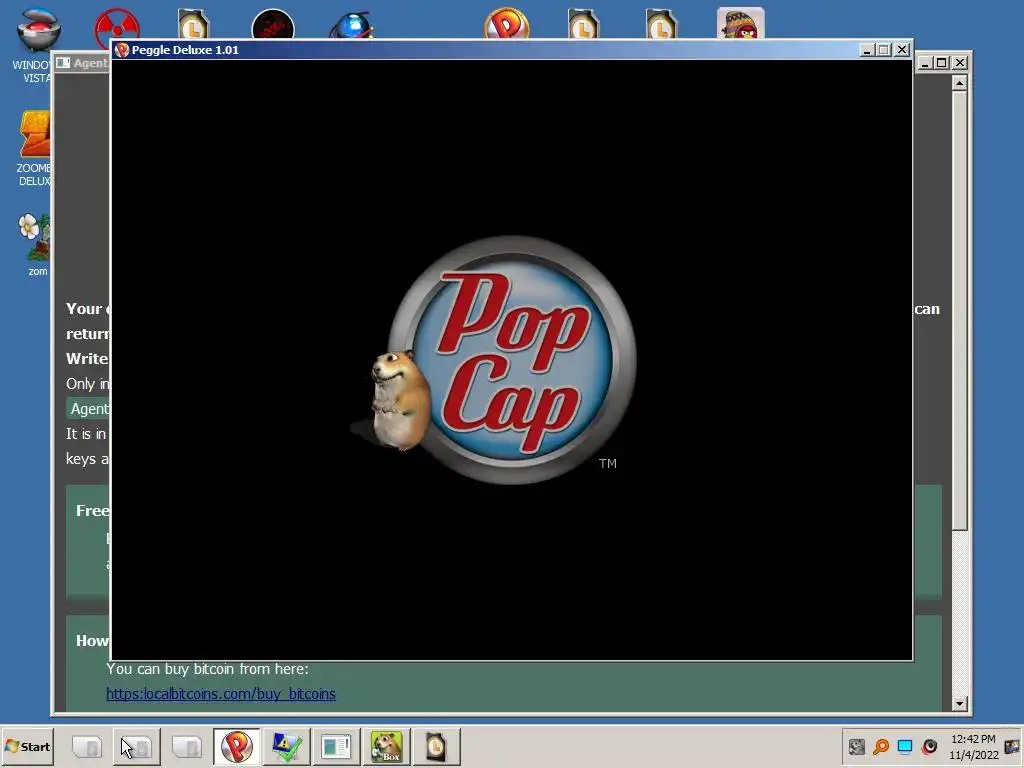The height and width of the screenshot is (768, 1024).
Task: Open the red radiation symbol desktop icon
Action: pos(116,26)
